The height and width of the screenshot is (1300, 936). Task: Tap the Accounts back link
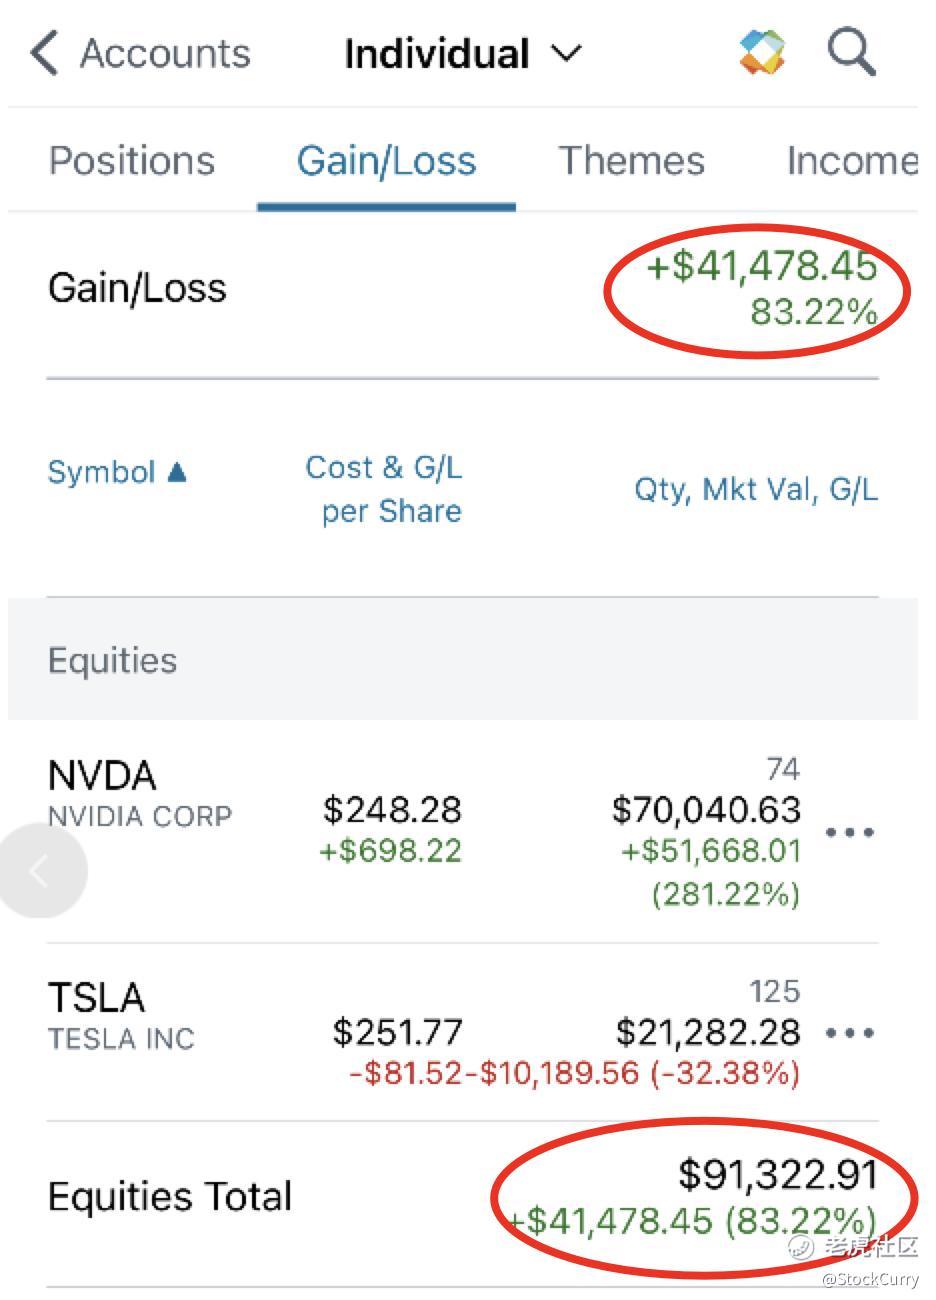point(165,53)
